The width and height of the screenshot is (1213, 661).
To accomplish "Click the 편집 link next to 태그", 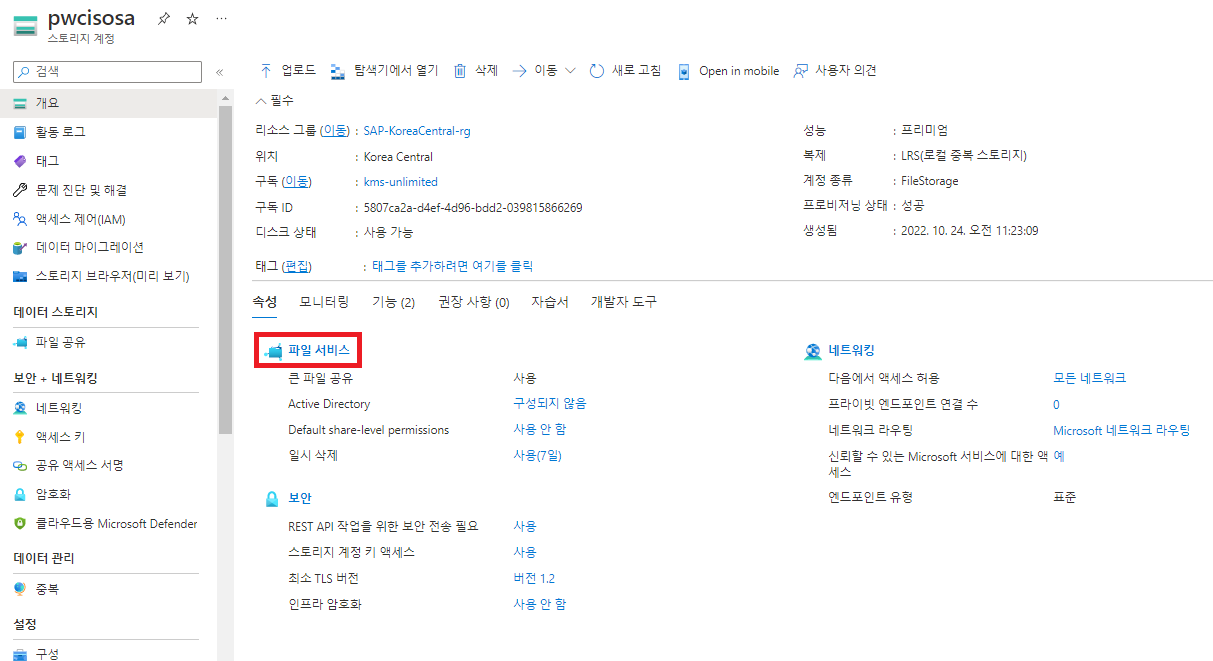I will coord(298,266).
